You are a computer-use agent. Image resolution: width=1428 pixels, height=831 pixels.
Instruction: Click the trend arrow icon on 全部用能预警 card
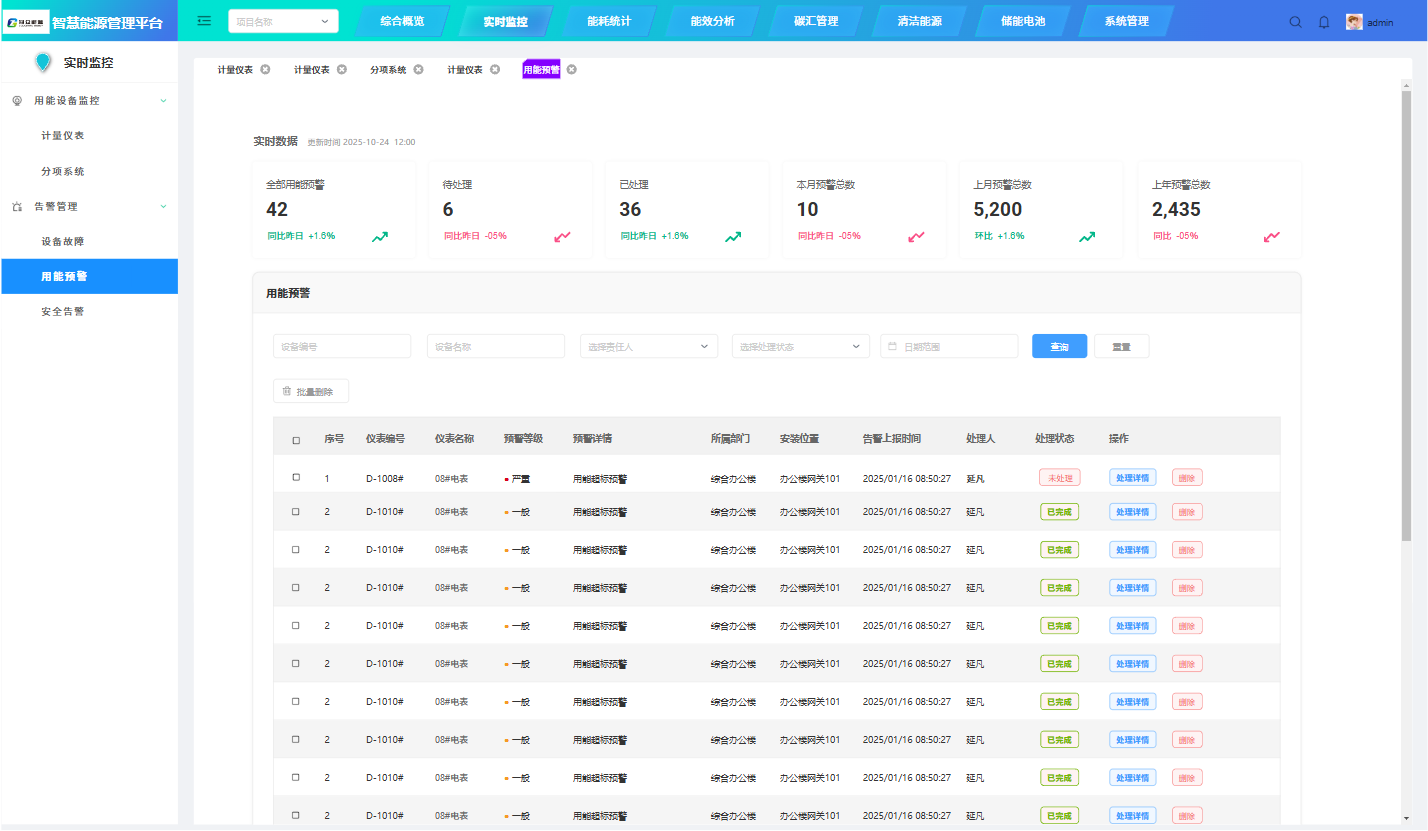point(380,237)
